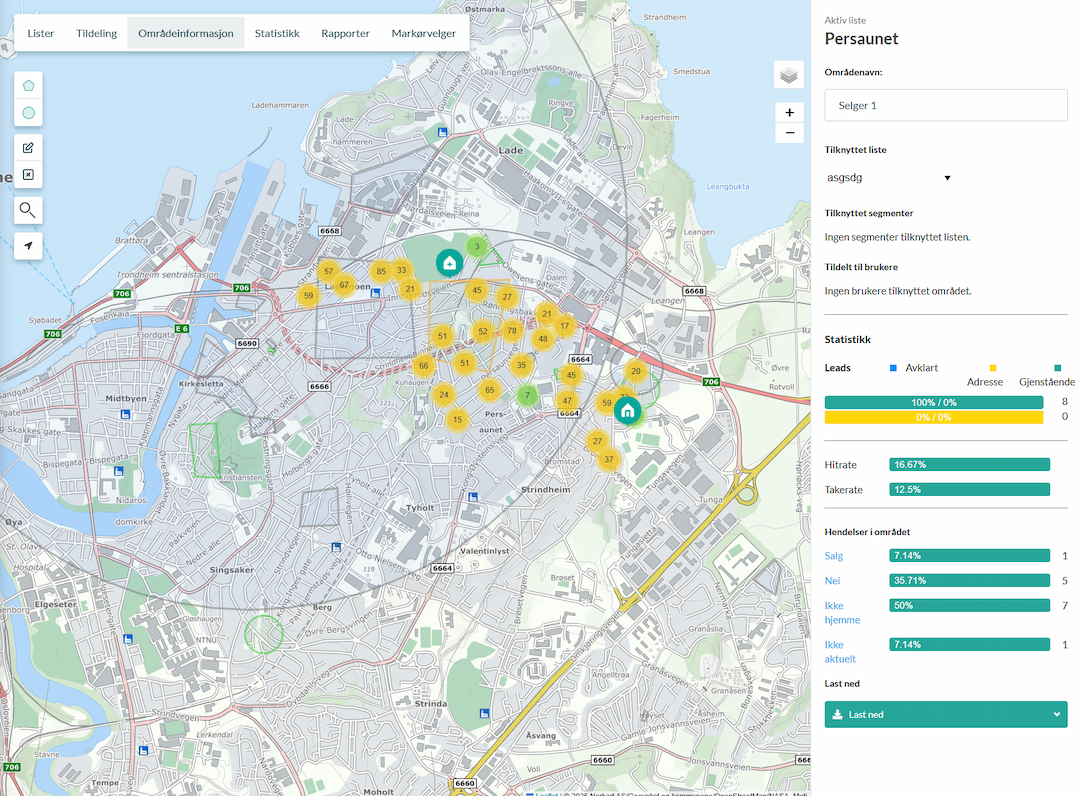
Task: Click the Ikke hjemme 50% bar
Action: point(970,605)
